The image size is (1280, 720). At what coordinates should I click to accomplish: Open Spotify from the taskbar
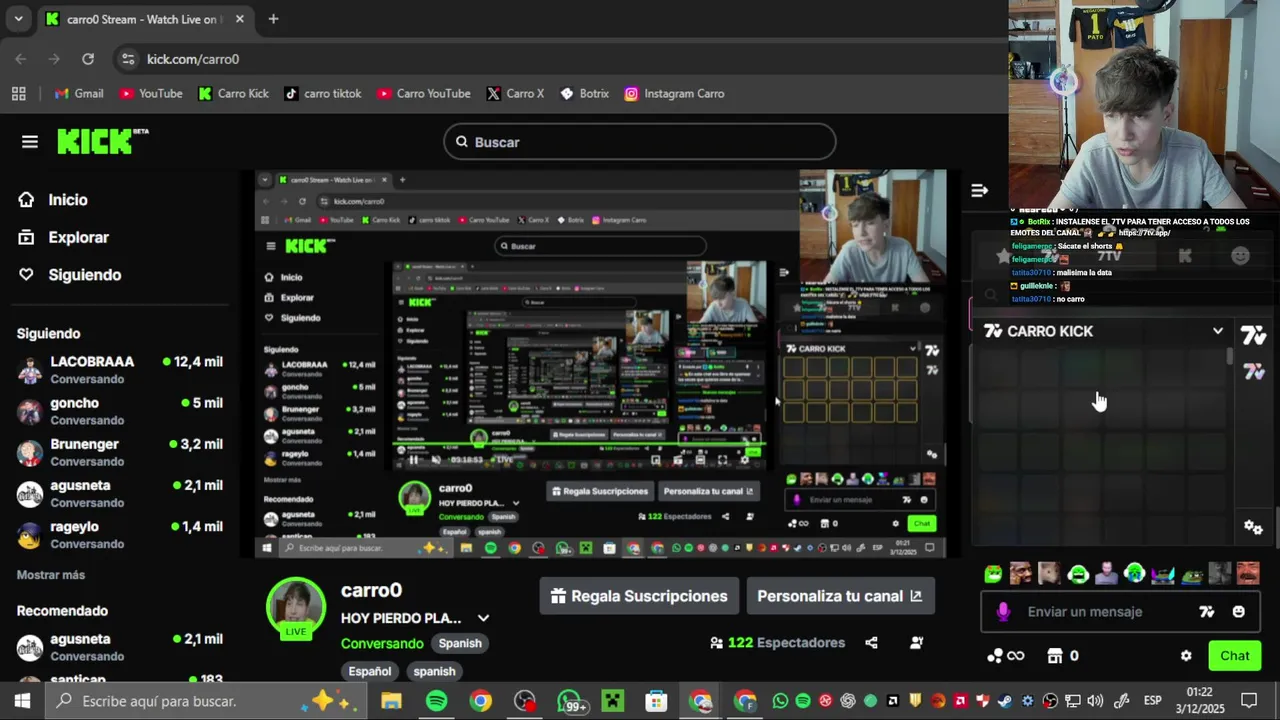[x=437, y=701]
